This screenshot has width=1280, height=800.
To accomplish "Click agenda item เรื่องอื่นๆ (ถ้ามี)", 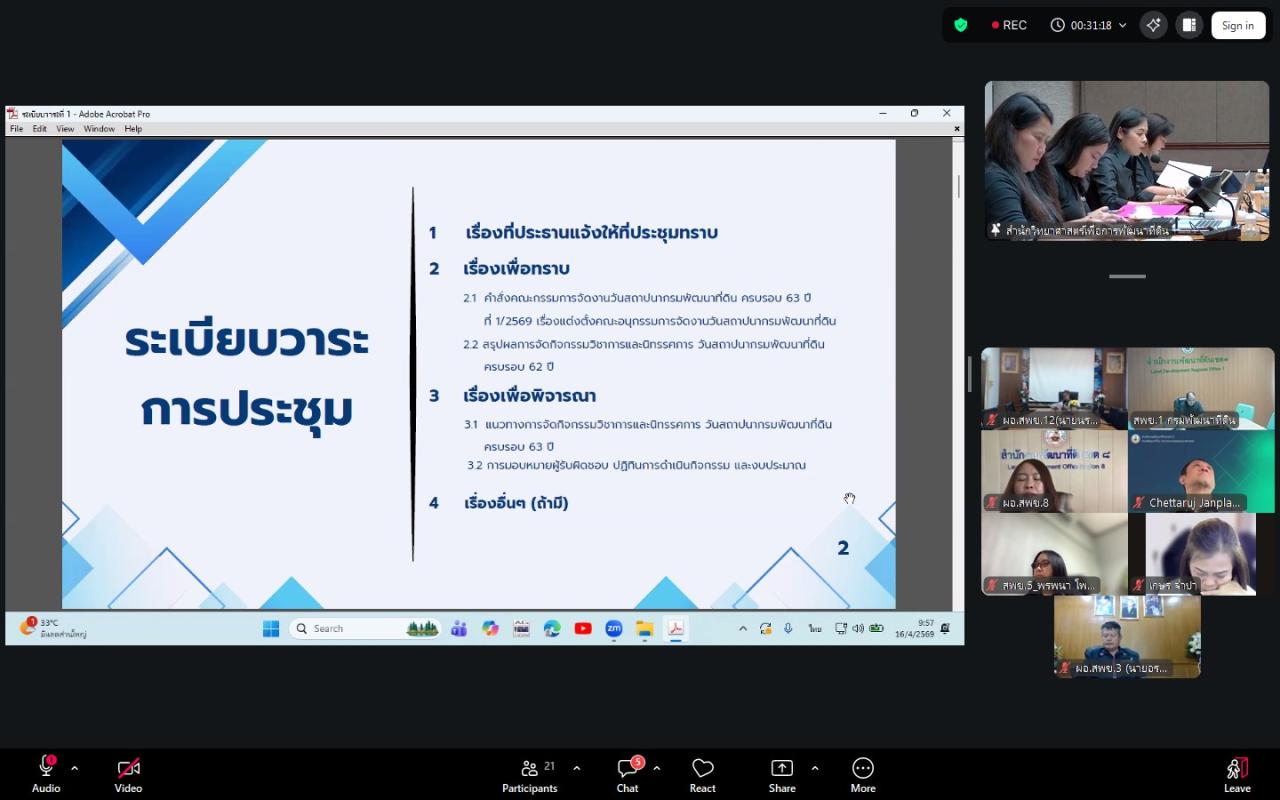I will [x=516, y=503].
